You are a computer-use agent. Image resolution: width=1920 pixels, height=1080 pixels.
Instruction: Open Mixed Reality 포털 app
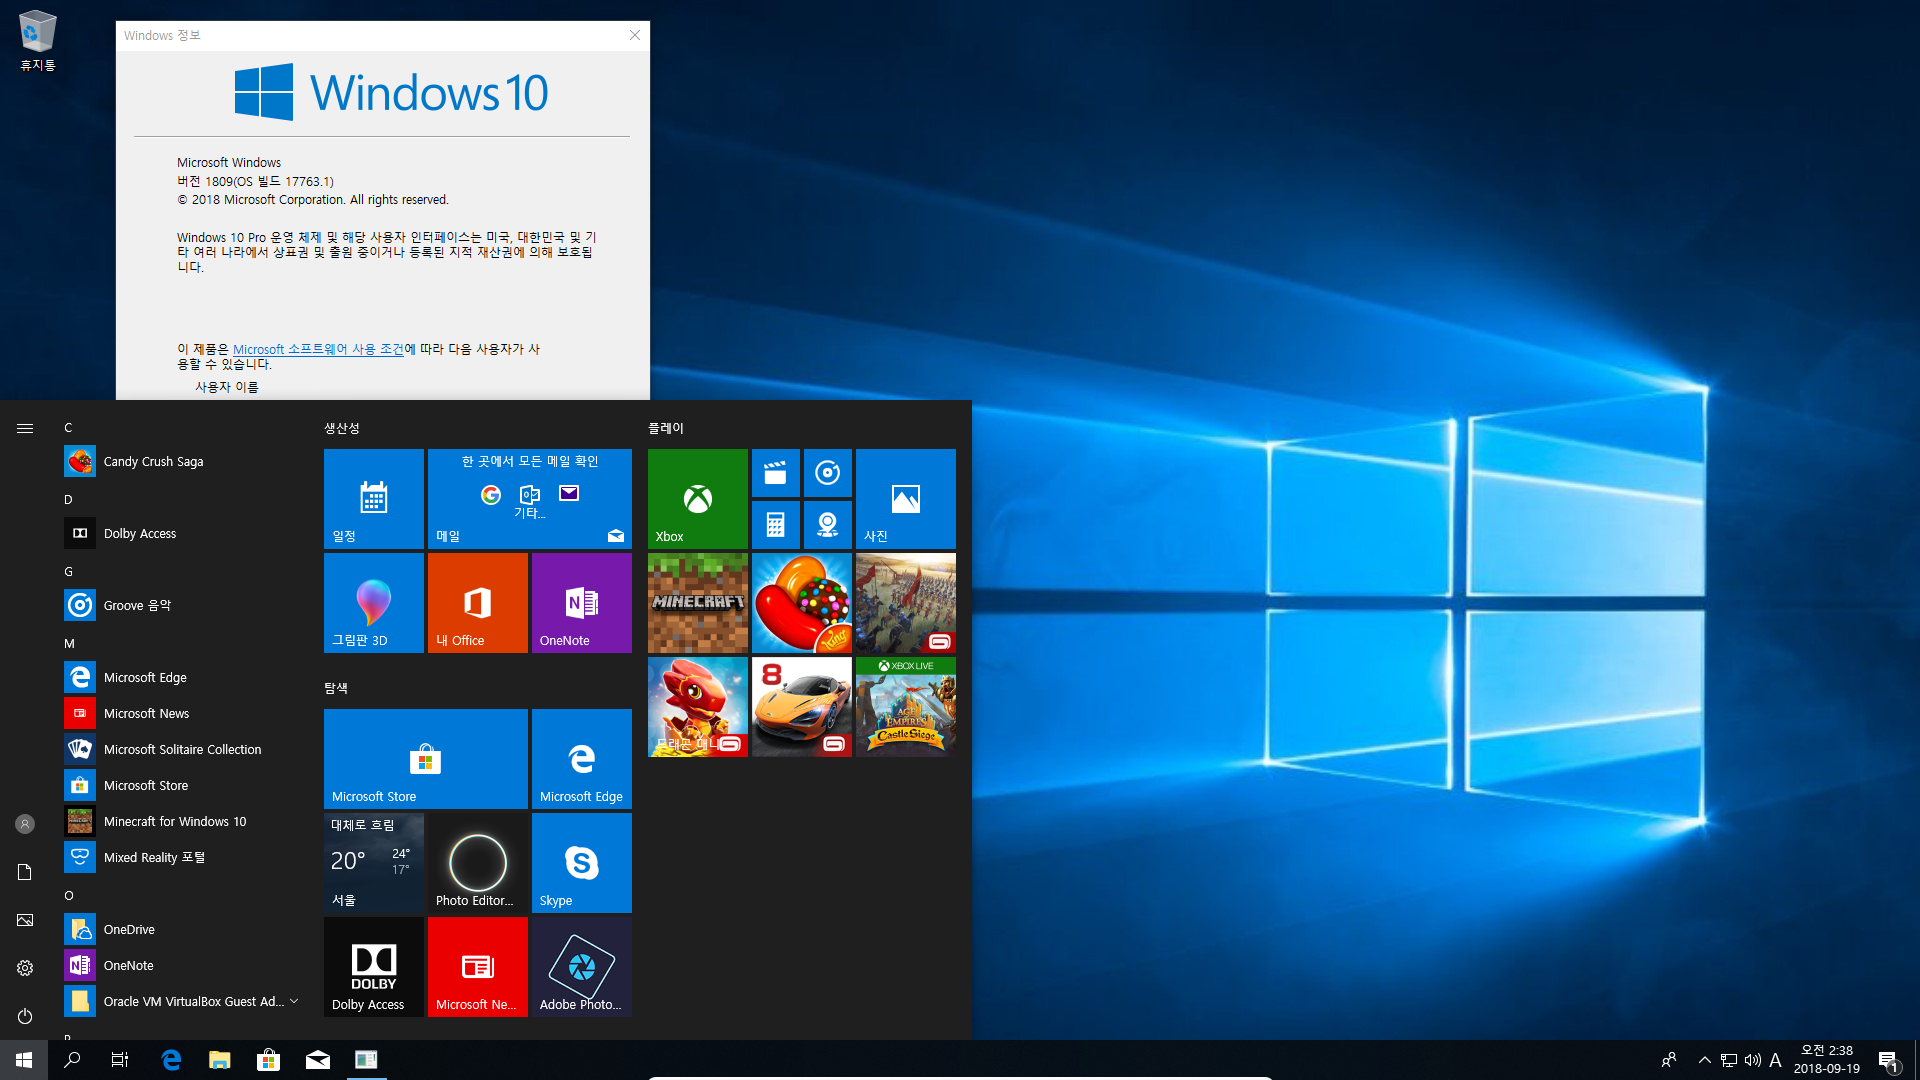(180, 857)
